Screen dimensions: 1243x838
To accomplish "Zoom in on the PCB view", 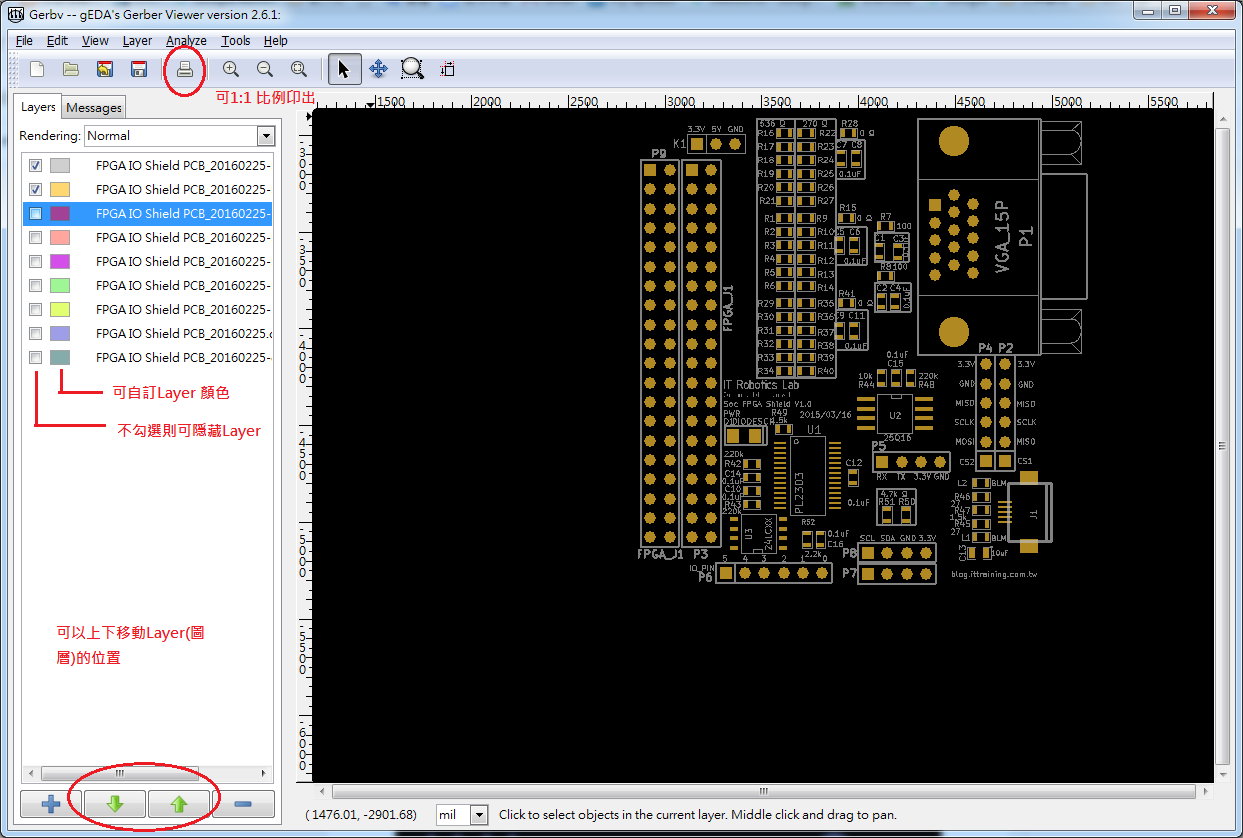I will 230,68.
